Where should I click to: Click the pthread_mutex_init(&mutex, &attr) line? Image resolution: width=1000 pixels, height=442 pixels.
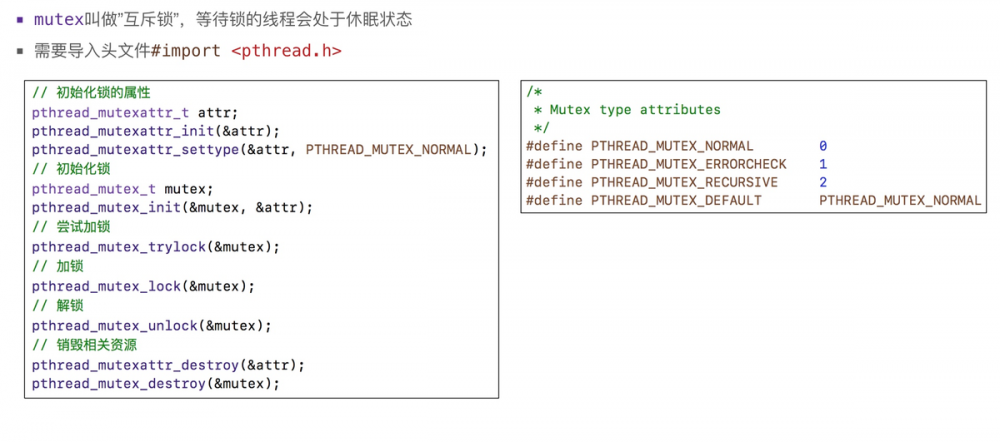172,207
